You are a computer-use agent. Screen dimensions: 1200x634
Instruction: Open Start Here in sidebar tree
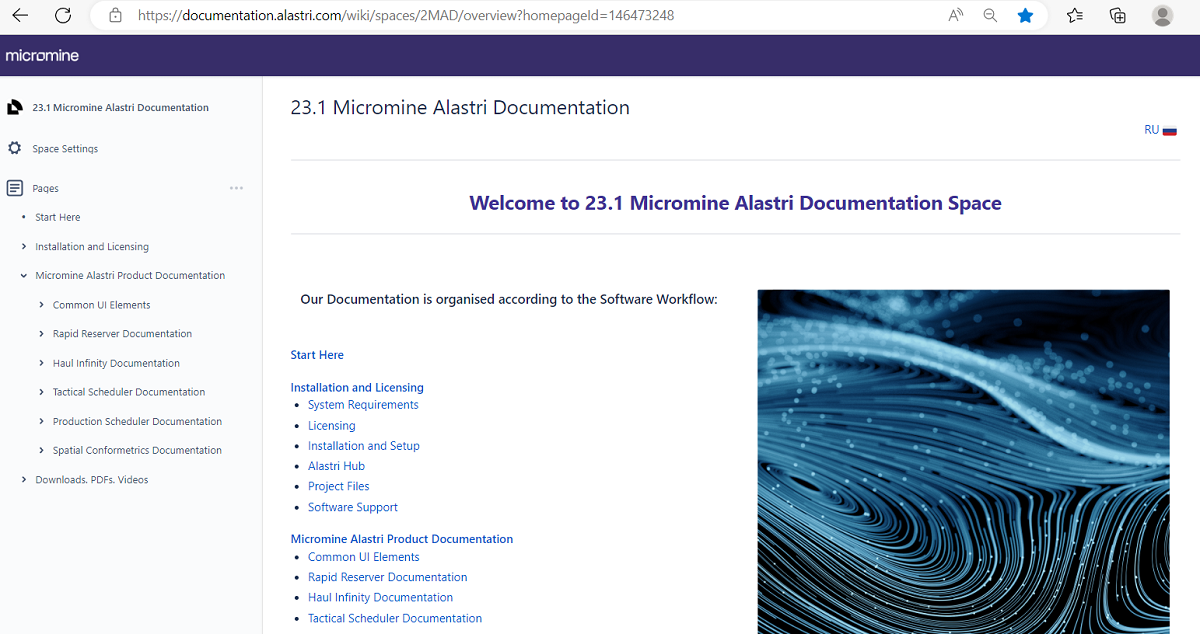tap(58, 217)
